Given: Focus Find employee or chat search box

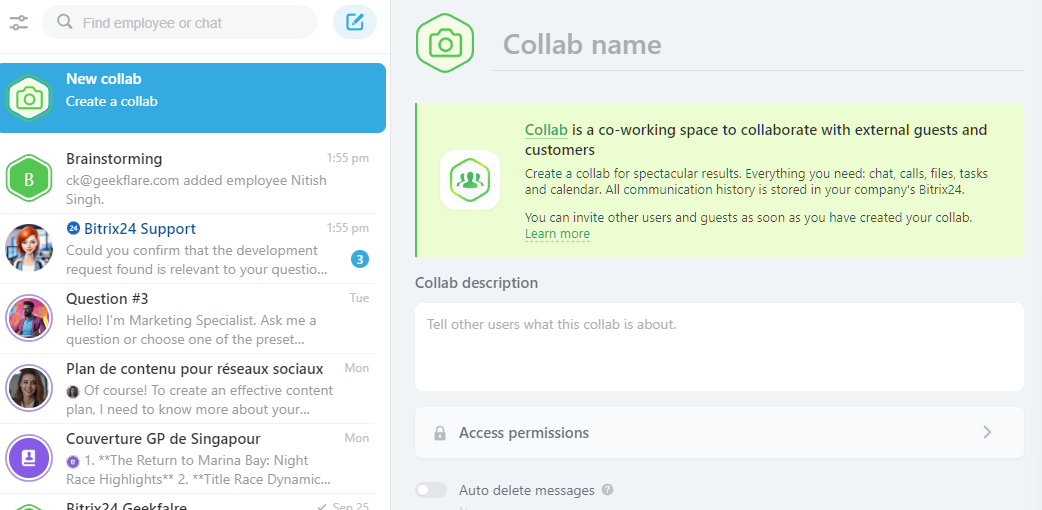Looking at the screenshot, I should coord(185,22).
